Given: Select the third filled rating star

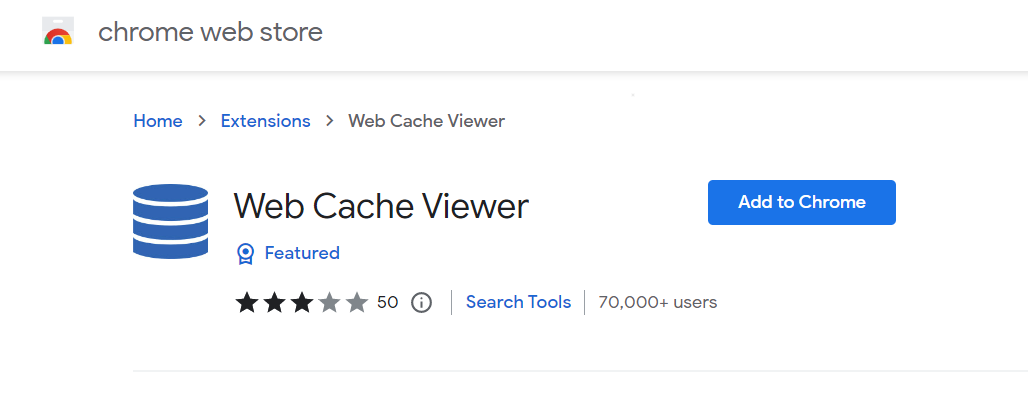Looking at the screenshot, I should (301, 302).
